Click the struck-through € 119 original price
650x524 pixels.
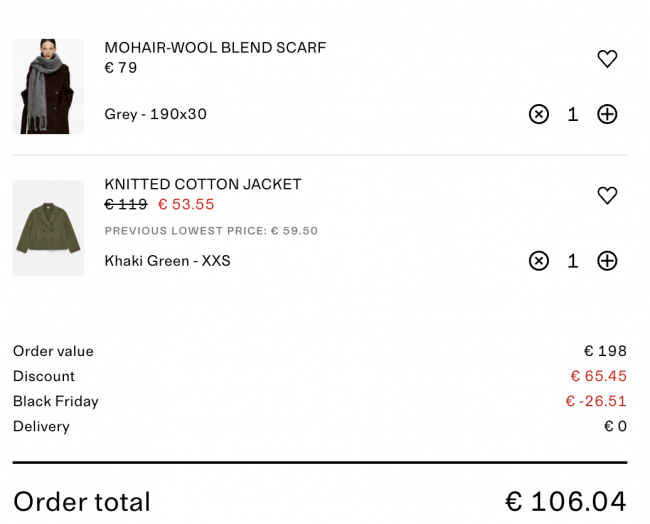tap(126, 205)
